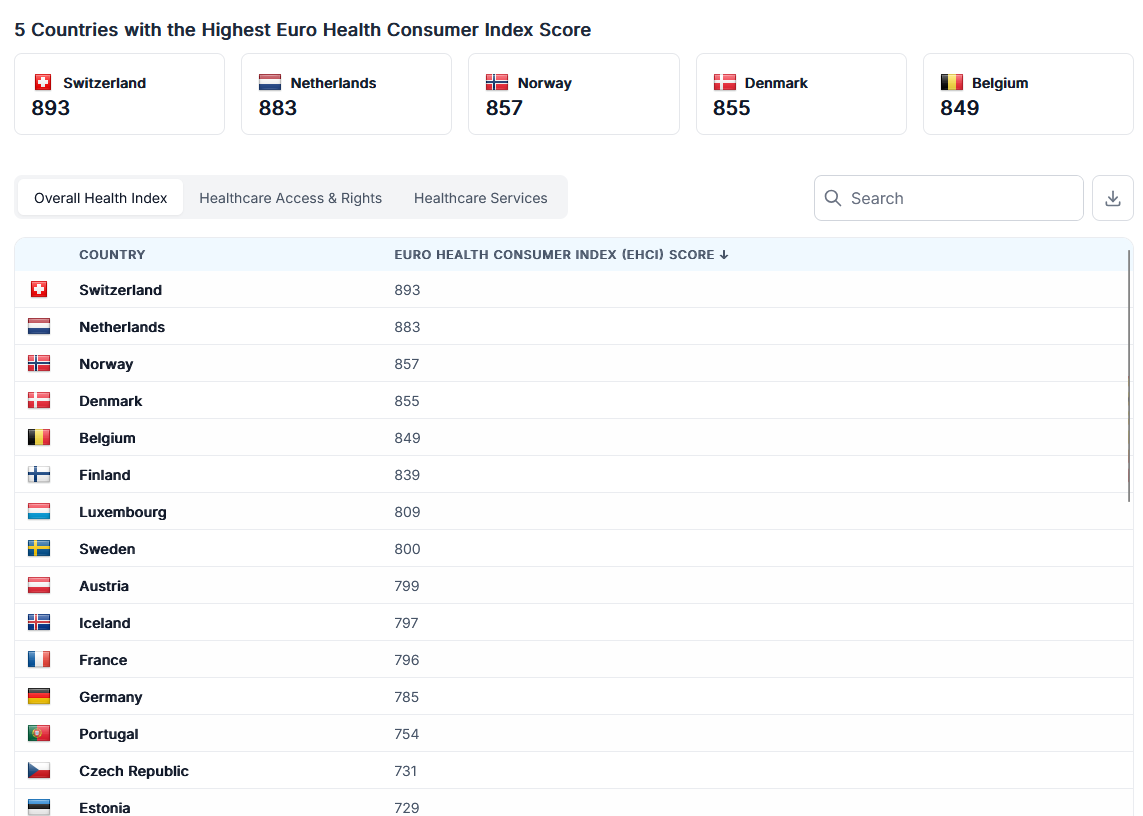Click the download icon button
1143x816 pixels.
point(1112,198)
